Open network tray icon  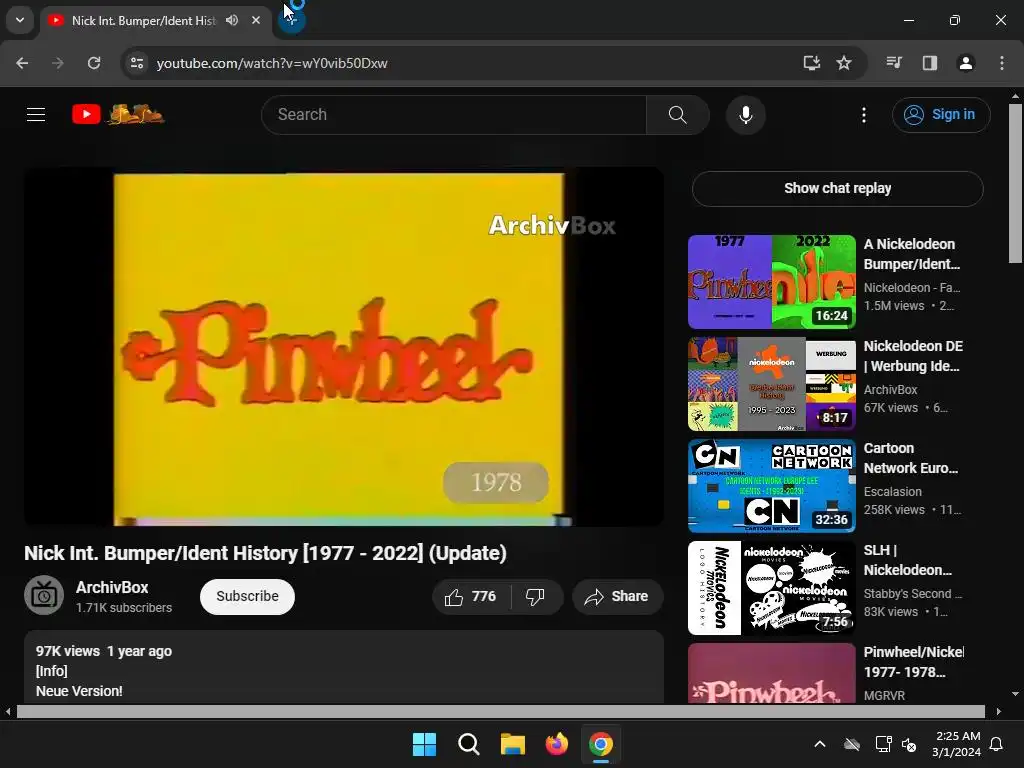pyautogui.click(x=883, y=744)
